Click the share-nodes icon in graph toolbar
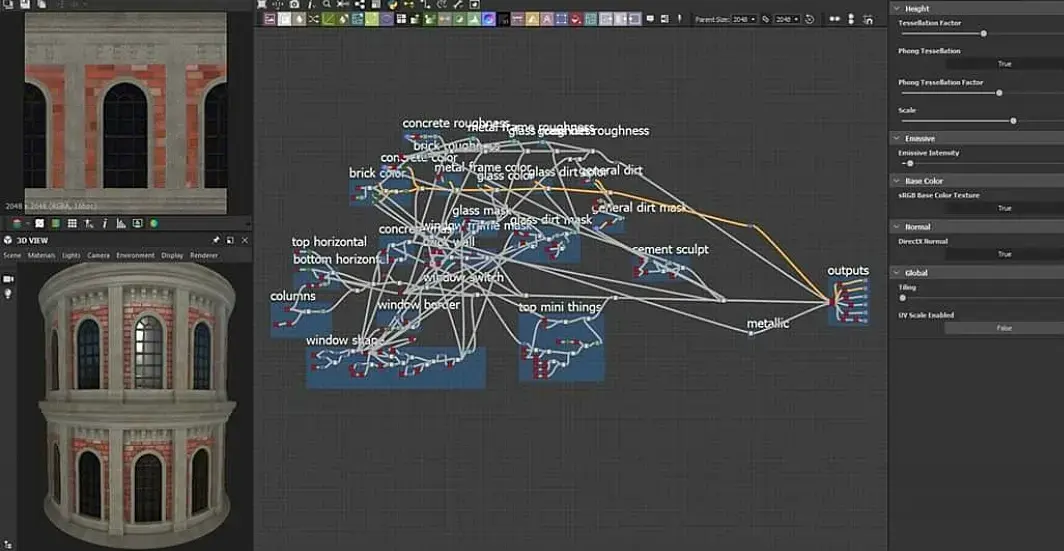Viewport: 1064px width, 551px height. 360,4
